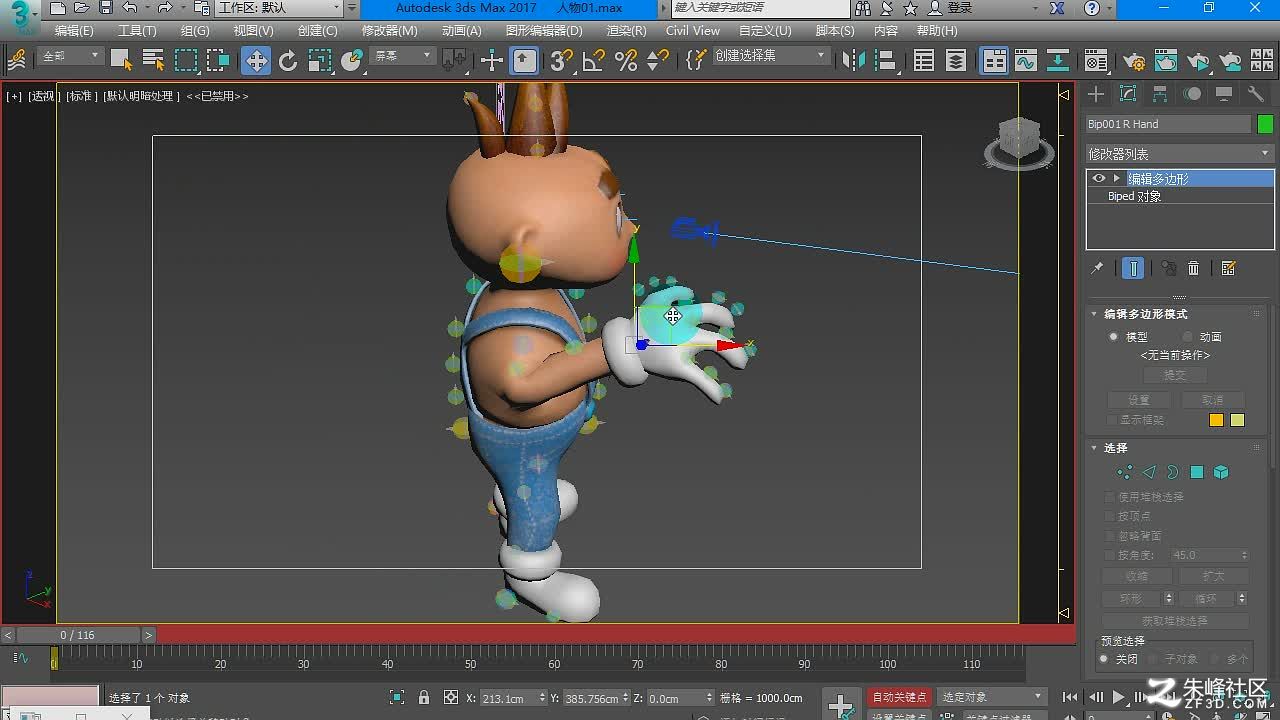The height and width of the screenshot is (720, 1280).
Task: Open the Select by Name list tool
Action: tap(153, 61)
